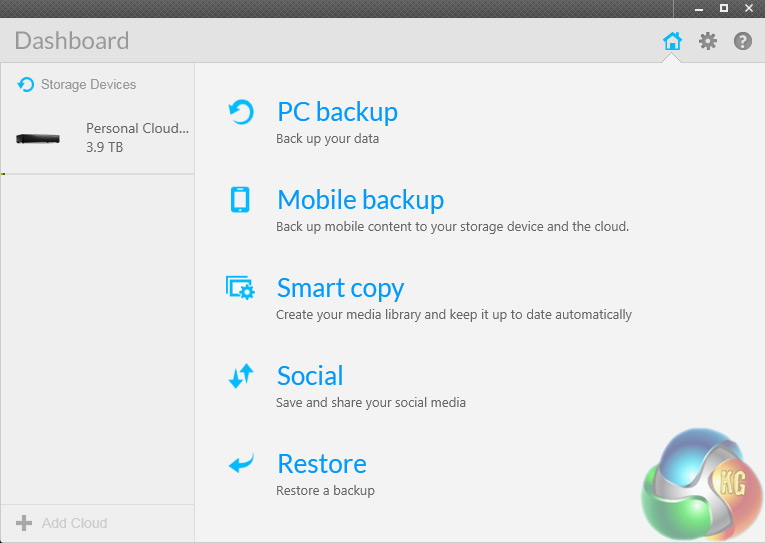Click the Mobile backup phone icon

(240, 200)
